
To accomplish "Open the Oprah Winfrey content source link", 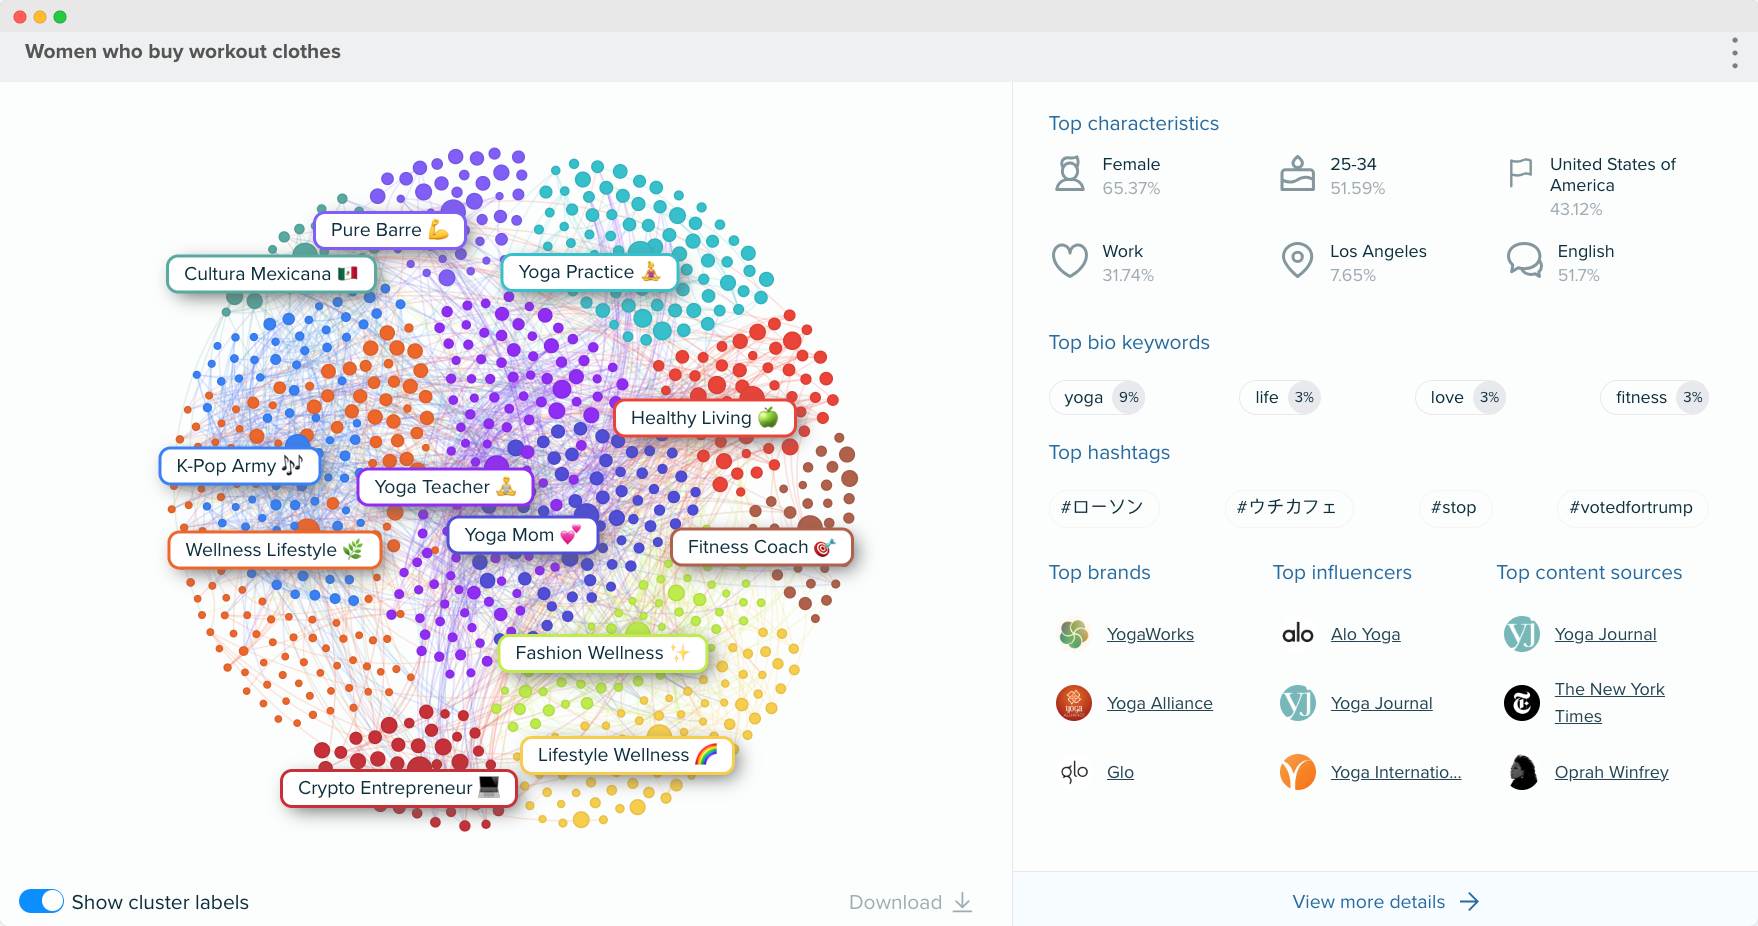I will (1611, 771).
